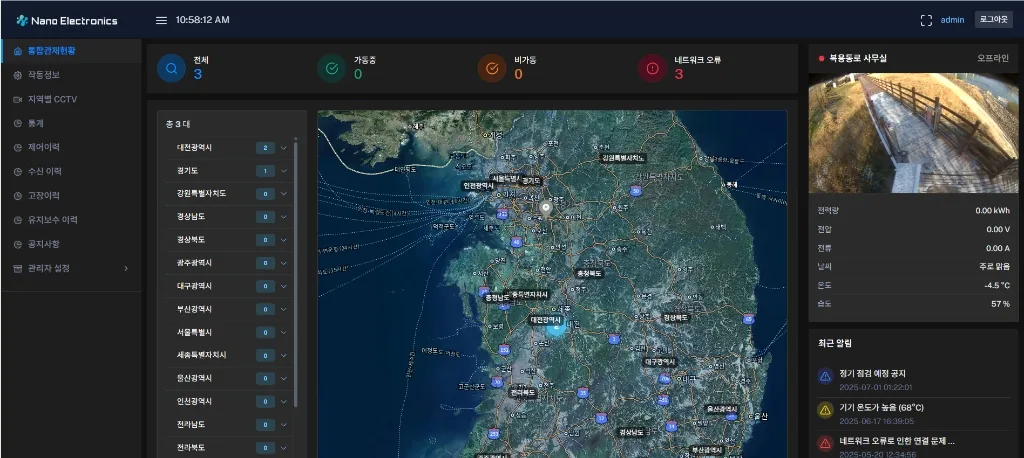Click the 로그아웃 button
This screenshot has width=1024, height=458.
pyautogui.click(x=993, y=20)
